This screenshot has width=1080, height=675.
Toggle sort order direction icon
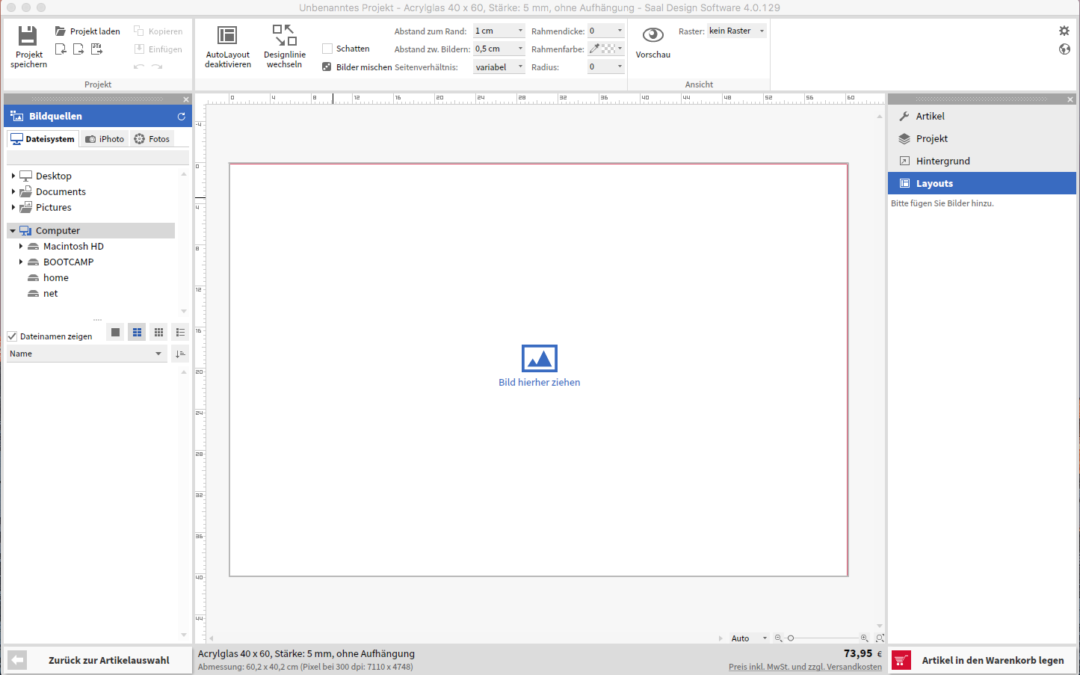tap(180, 354)
